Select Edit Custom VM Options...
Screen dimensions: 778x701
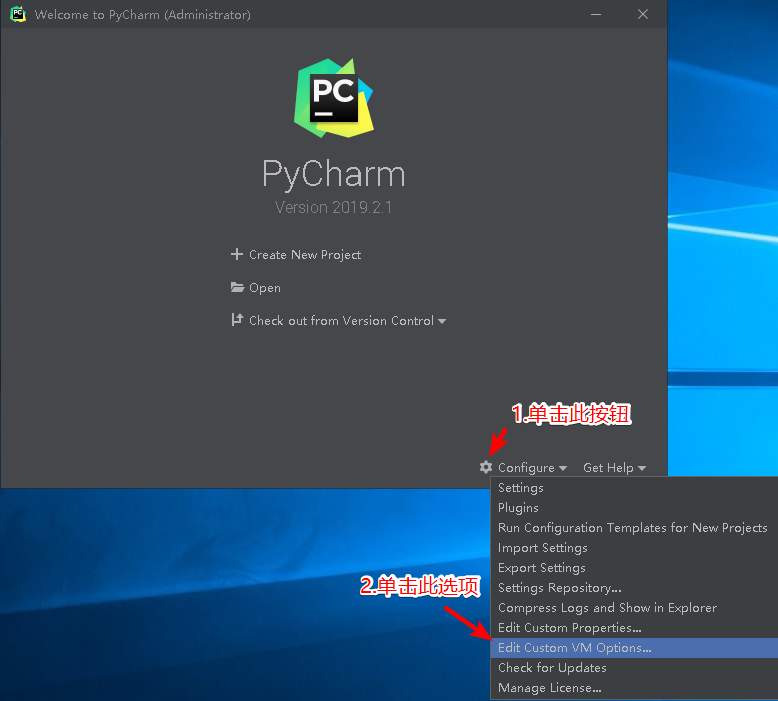[634, 648]
